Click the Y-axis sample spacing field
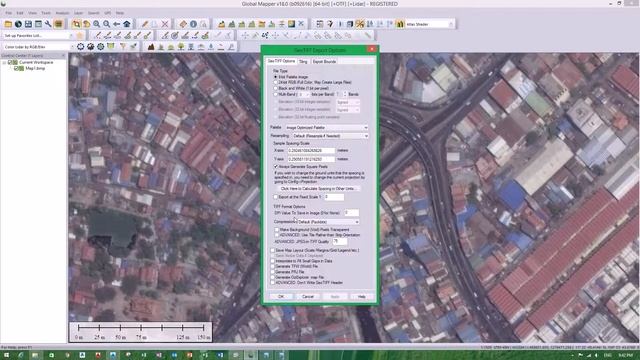The width and height of the screenshot is (640, 360). tap(311, 159)
